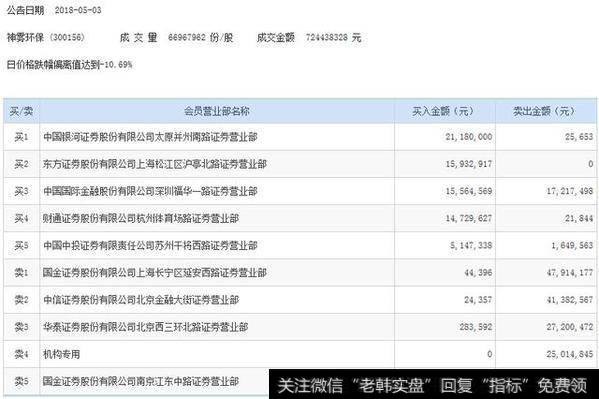Click sell amount 47,914,177
This screenshot has width=599, height=399.
coord(570,272)
